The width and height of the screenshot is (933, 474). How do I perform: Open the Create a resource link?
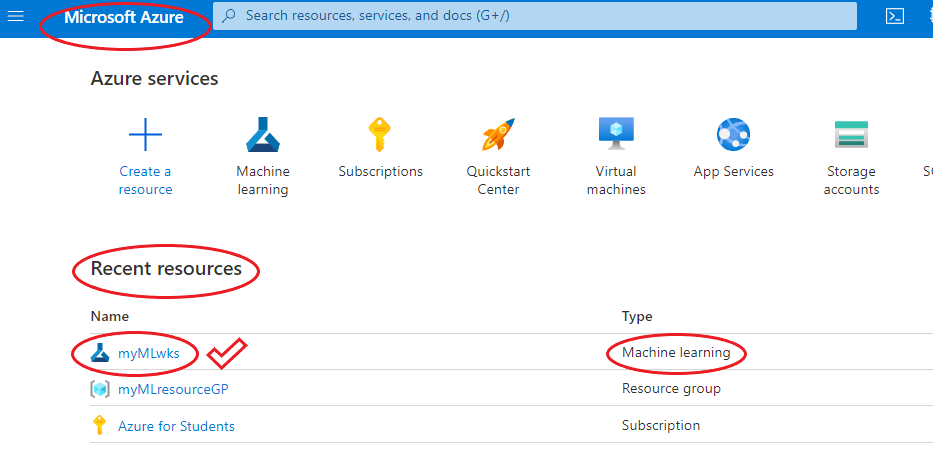(145, 180)
